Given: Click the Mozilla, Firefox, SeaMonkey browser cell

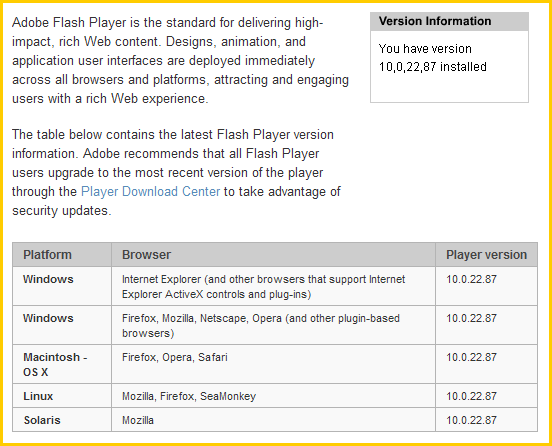Looking at the screenshot, I should click(x=273, y=396).
